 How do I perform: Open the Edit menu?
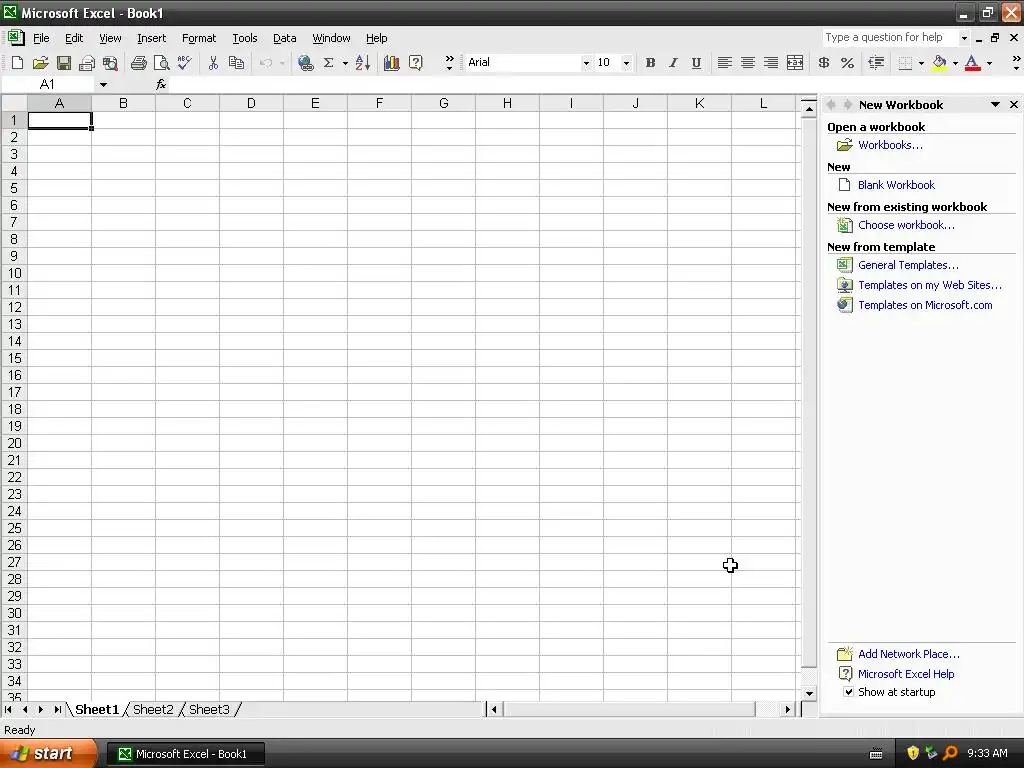74,38
